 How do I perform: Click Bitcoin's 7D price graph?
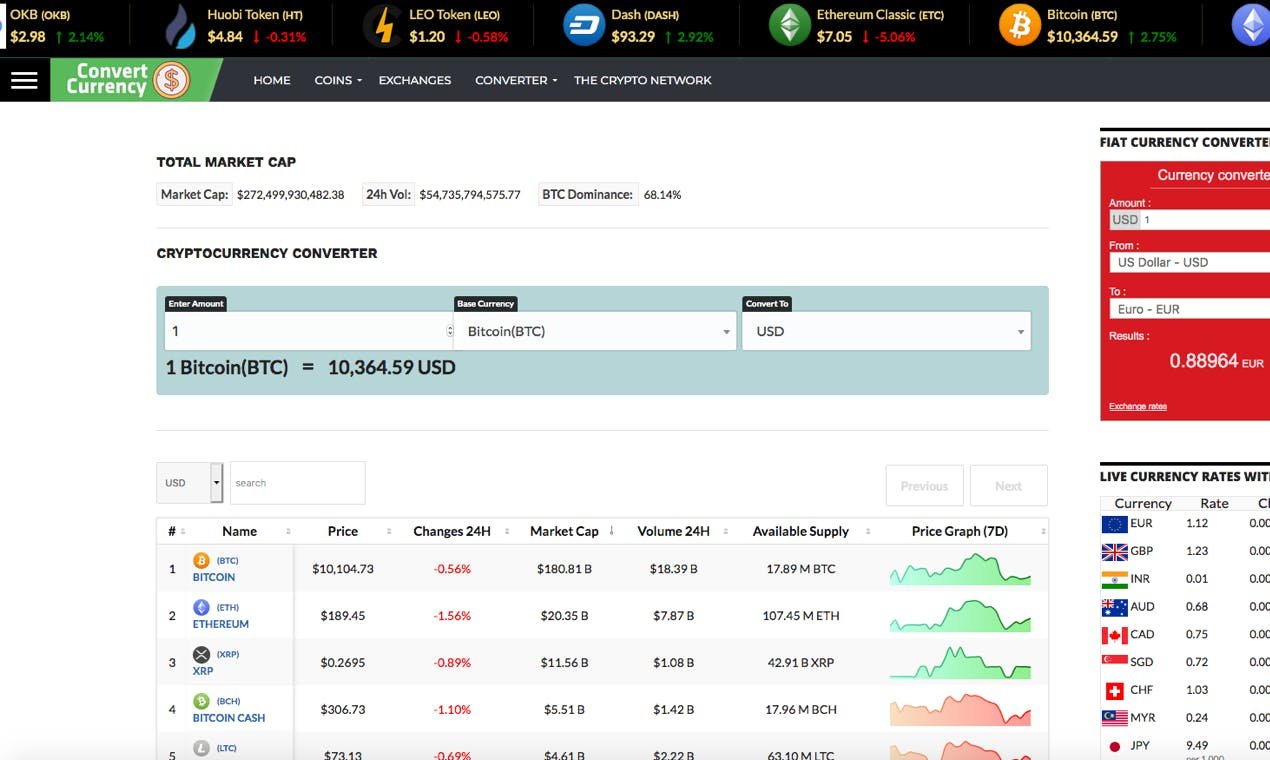pos(960,569)
